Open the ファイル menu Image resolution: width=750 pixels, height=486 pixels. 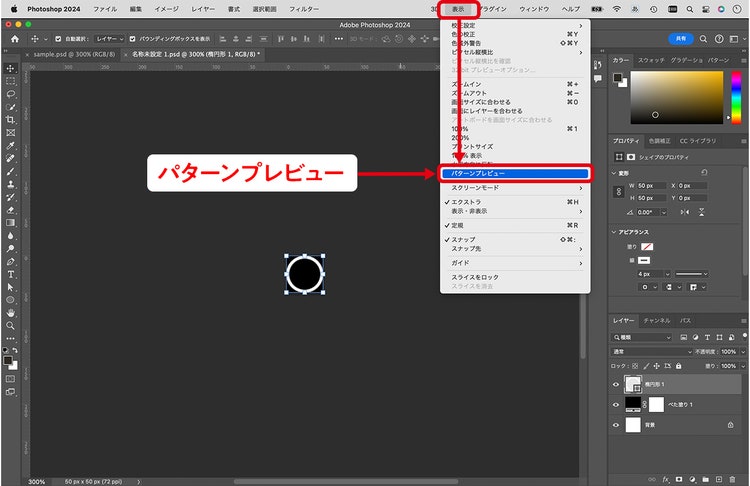105,9
